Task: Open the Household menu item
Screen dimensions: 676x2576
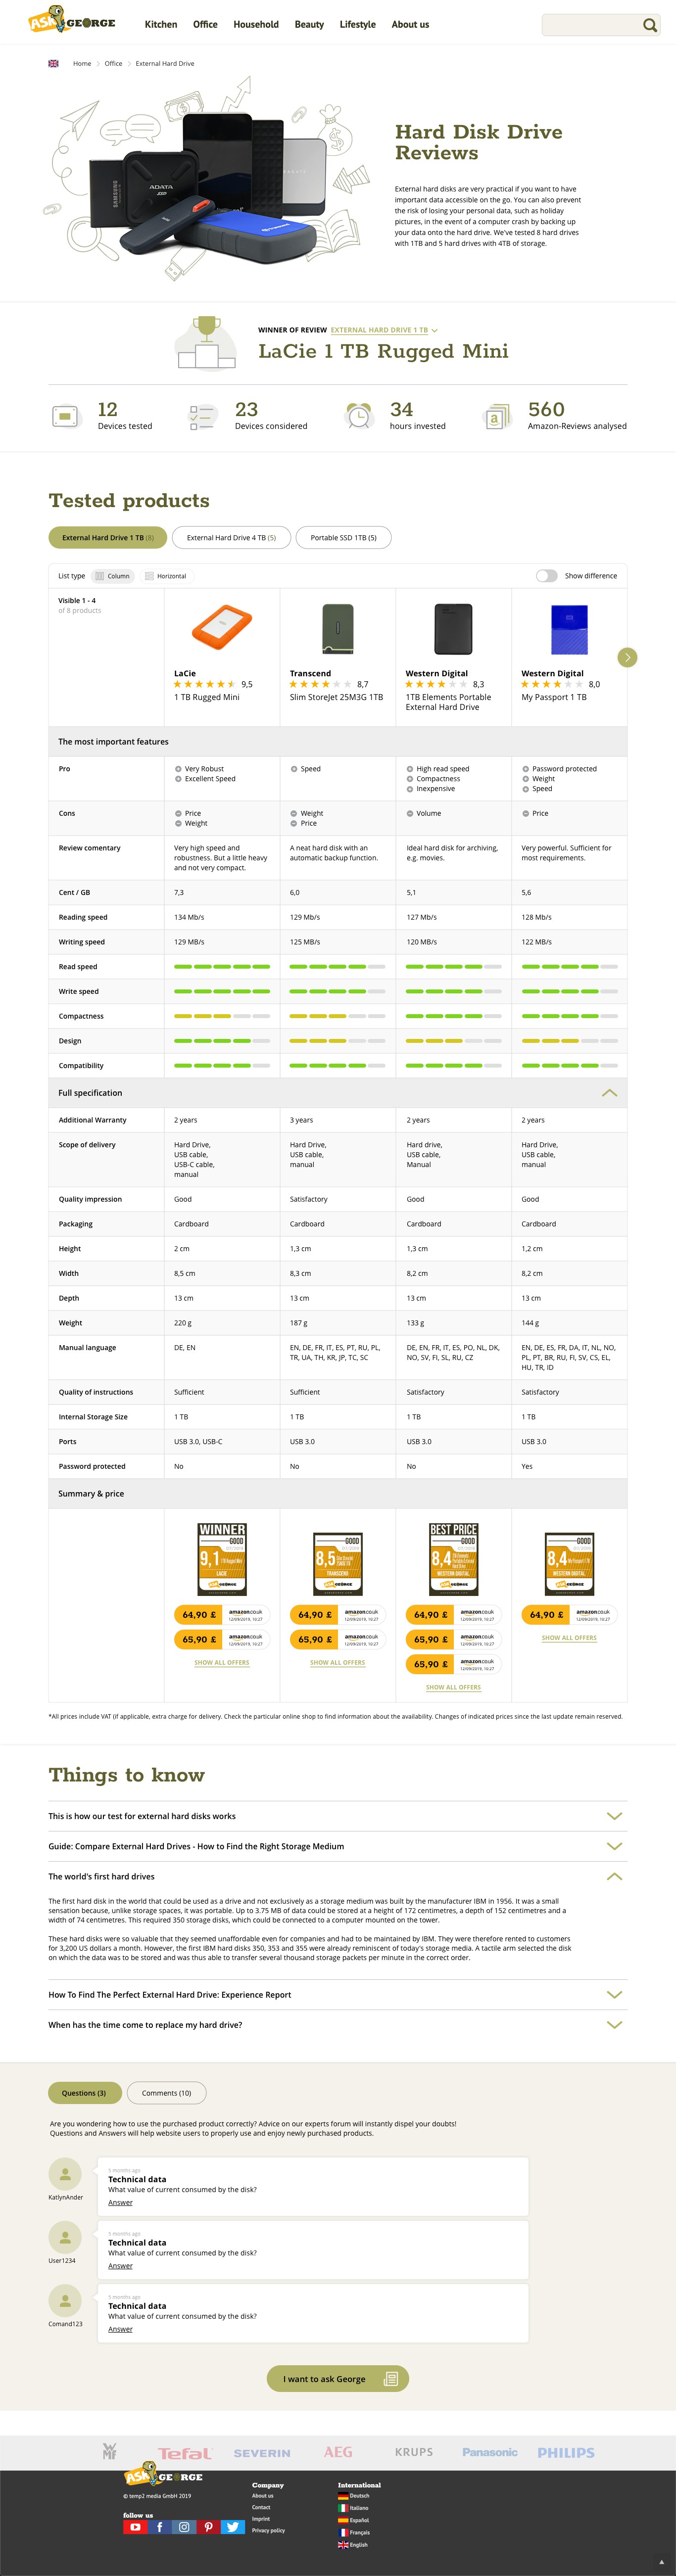Action: (x=256, y=24)
